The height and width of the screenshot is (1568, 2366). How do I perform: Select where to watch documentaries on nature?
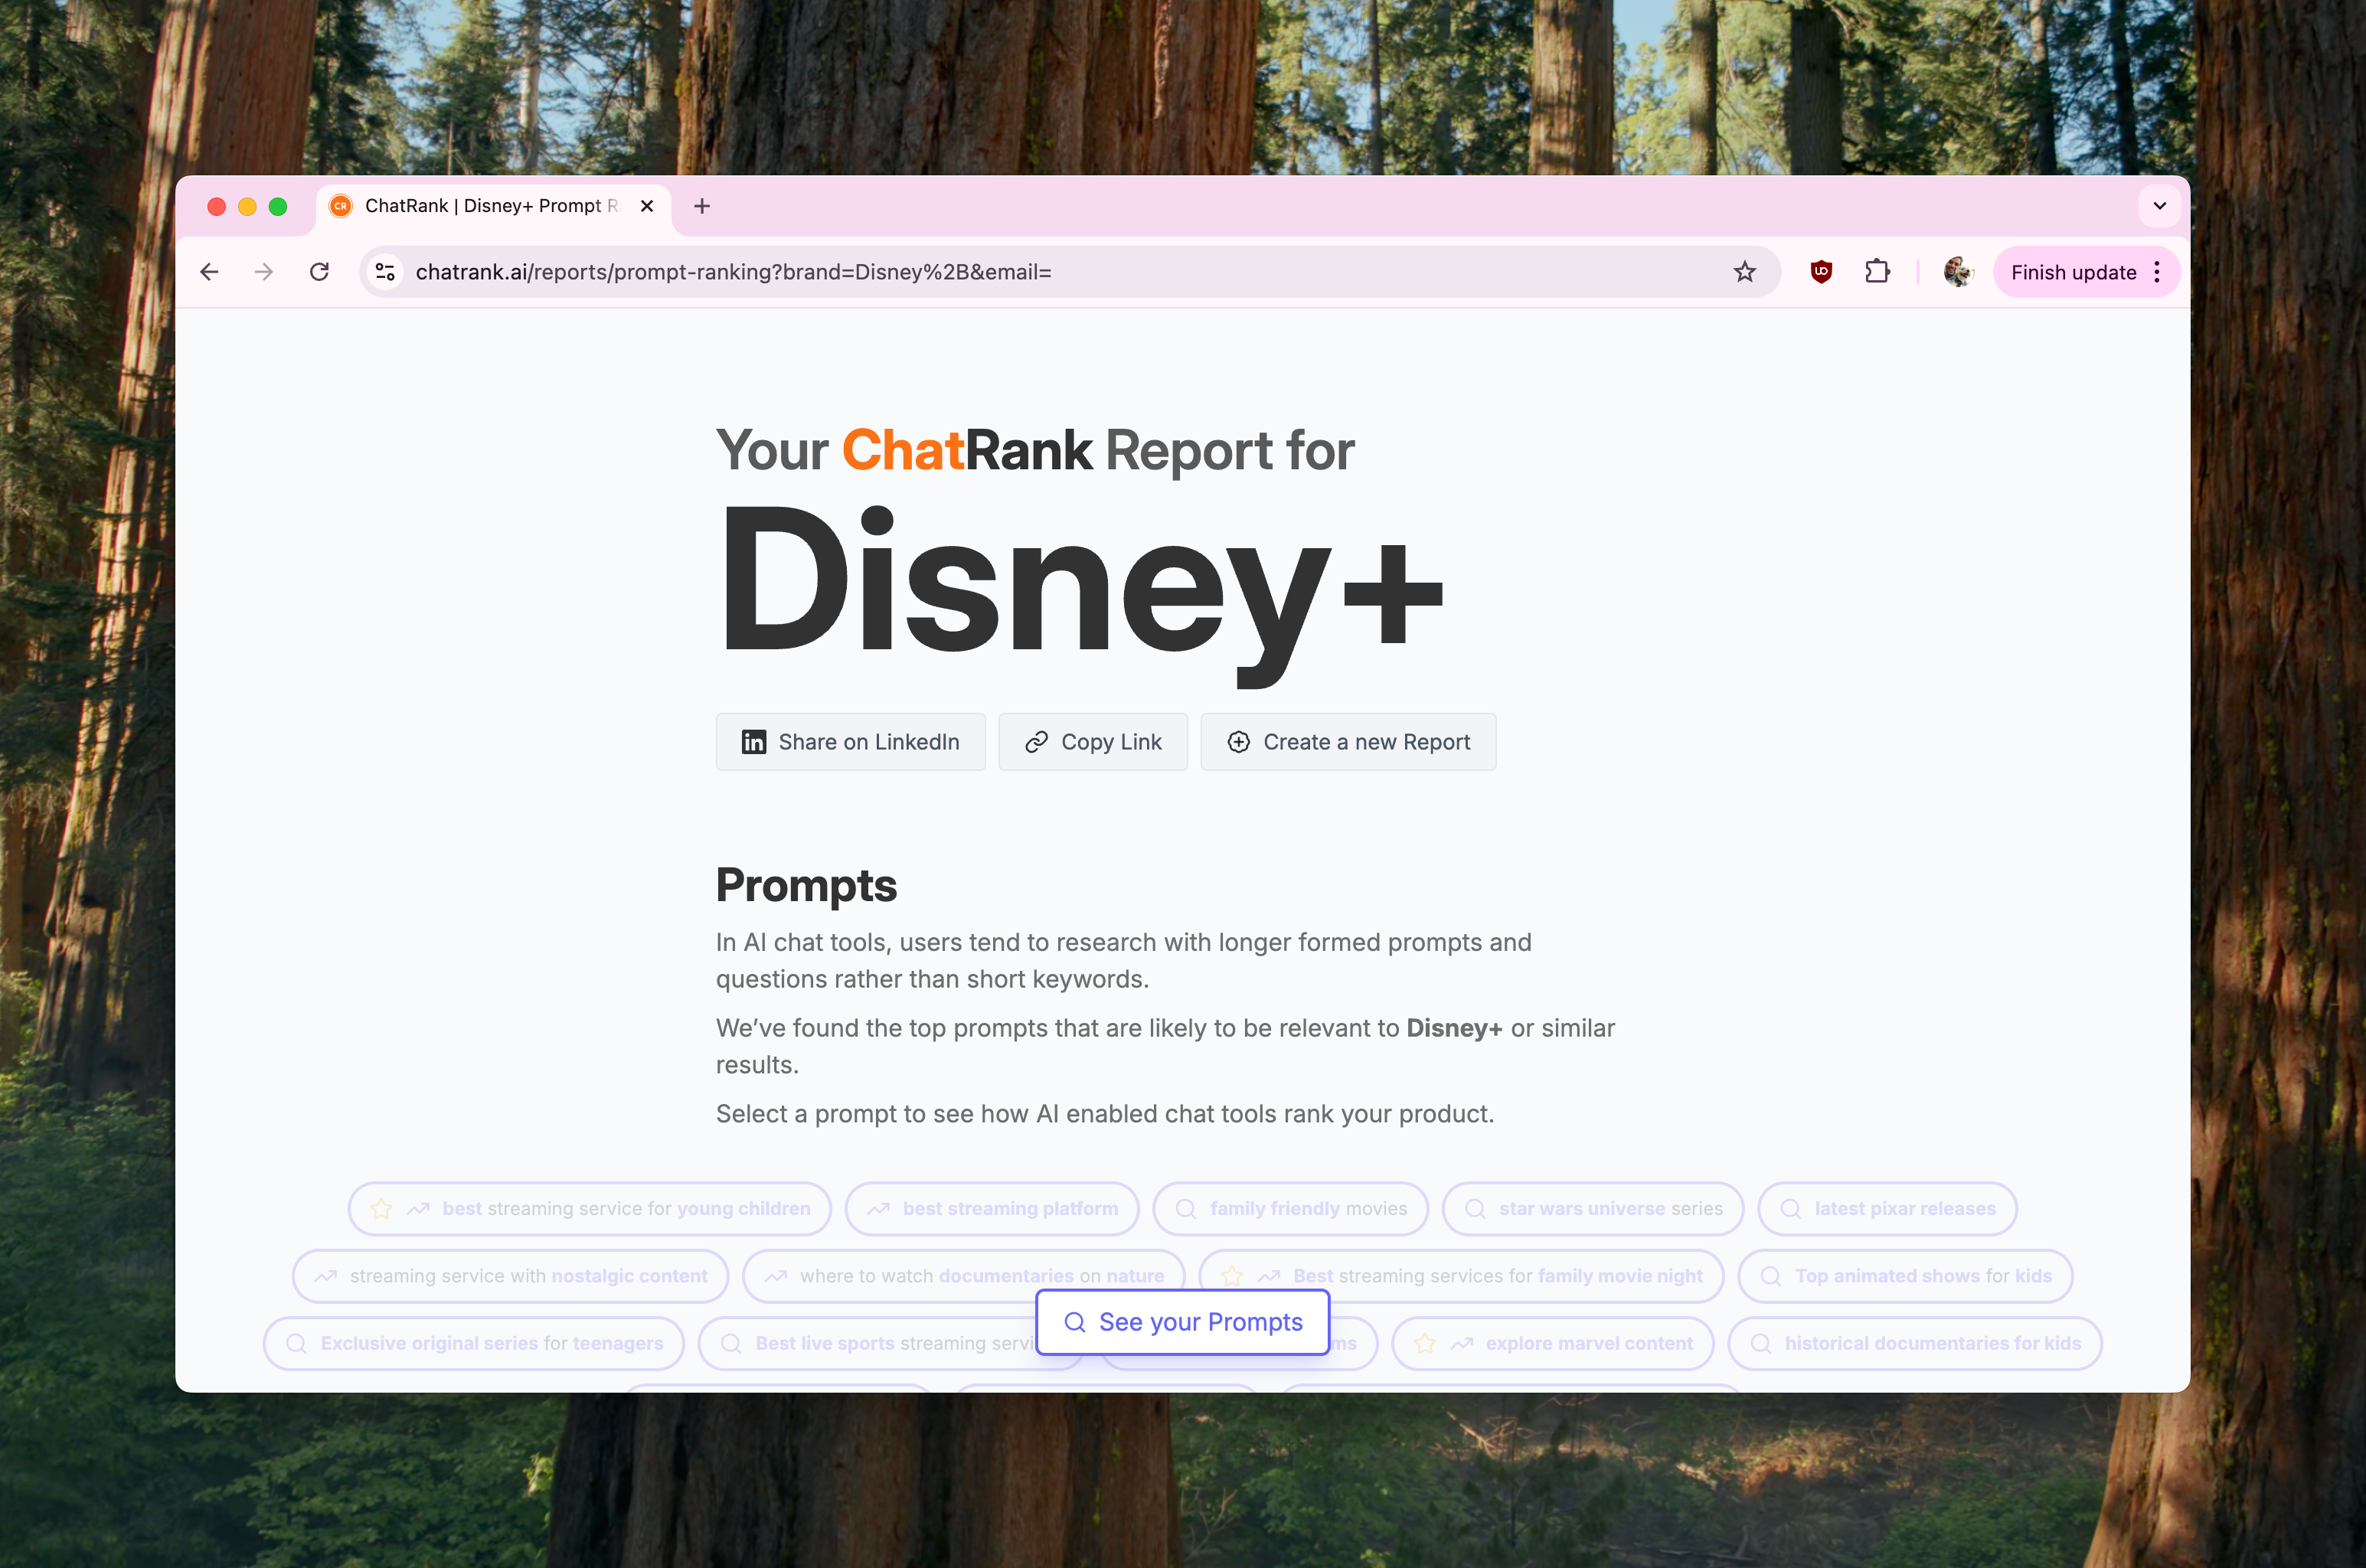(x=964, y=1276)
